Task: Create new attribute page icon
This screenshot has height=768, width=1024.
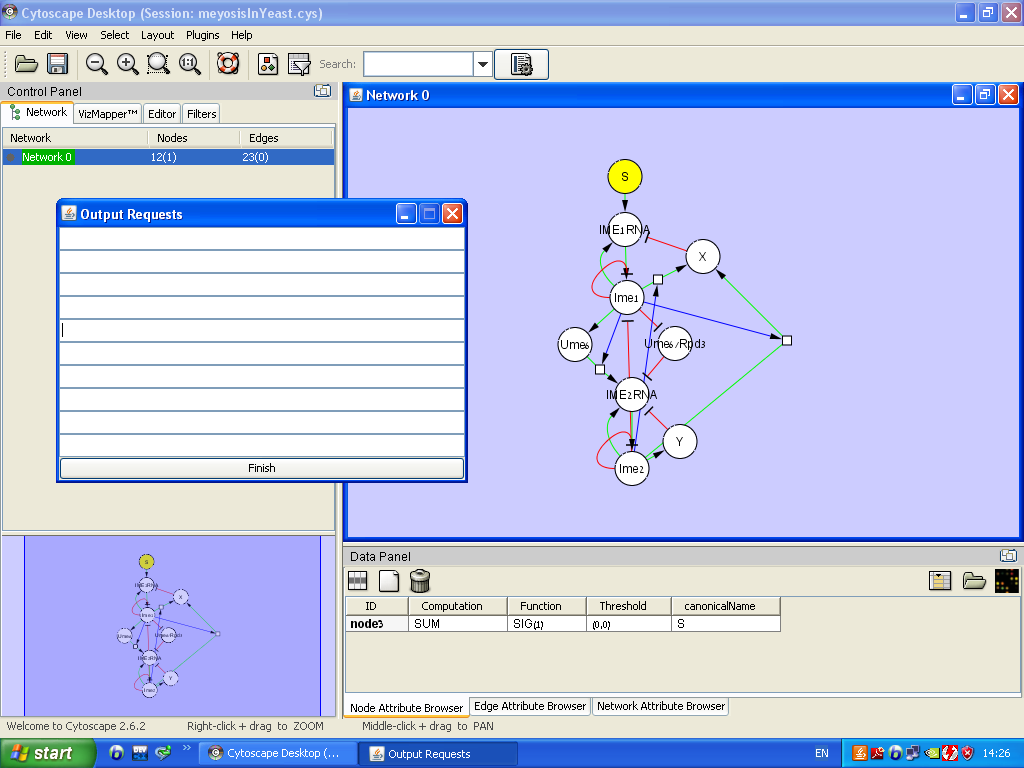Action: pos(389,581)
